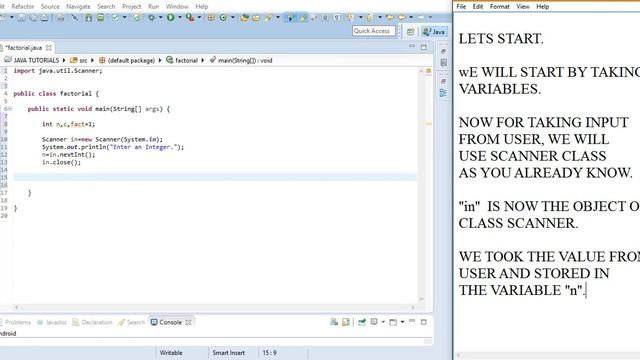Screen dimensions: 640x360
Task: Click the Next Annotation icon in toolbar
Action: click(349, 18)
